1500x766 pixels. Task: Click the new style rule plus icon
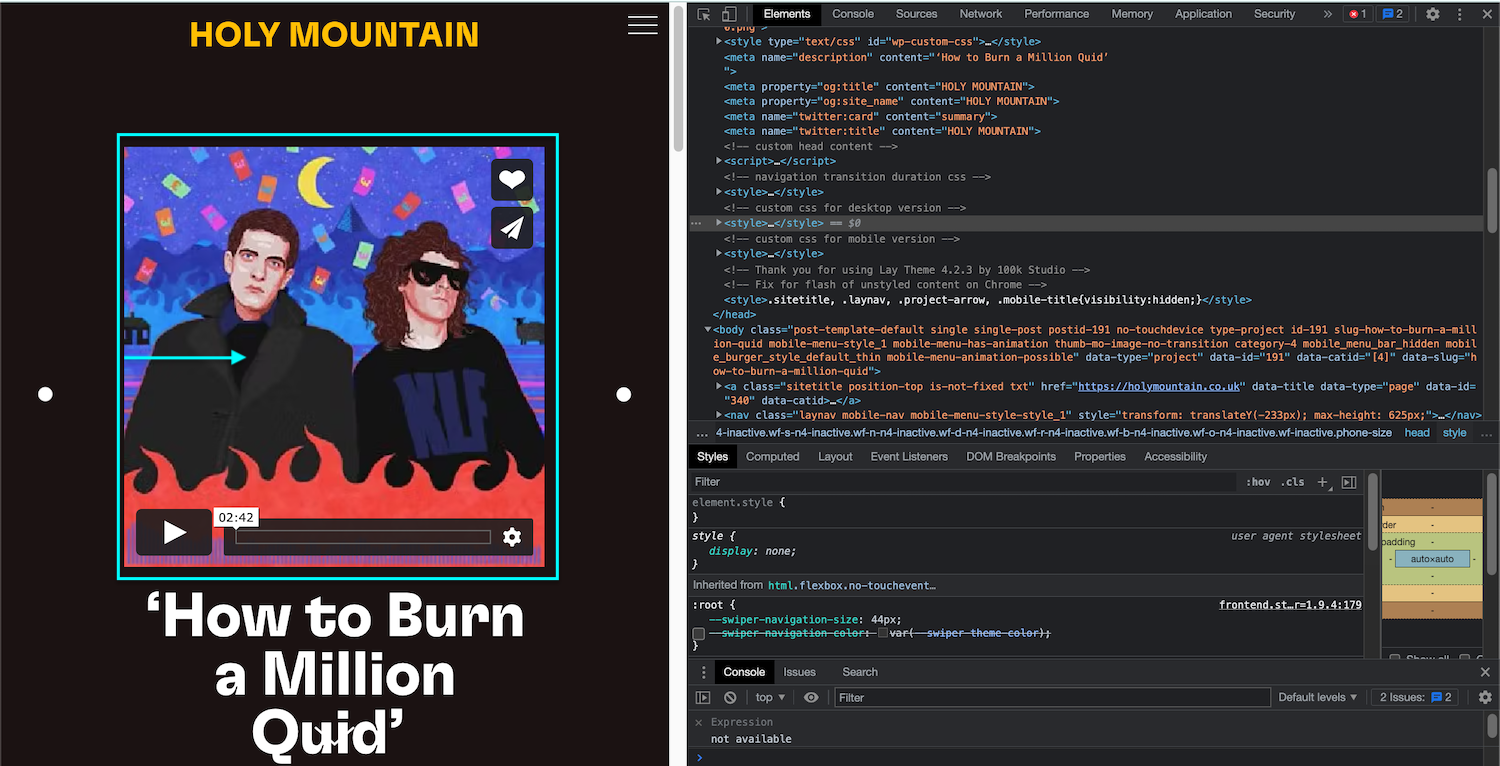(x=1322, y=482)
